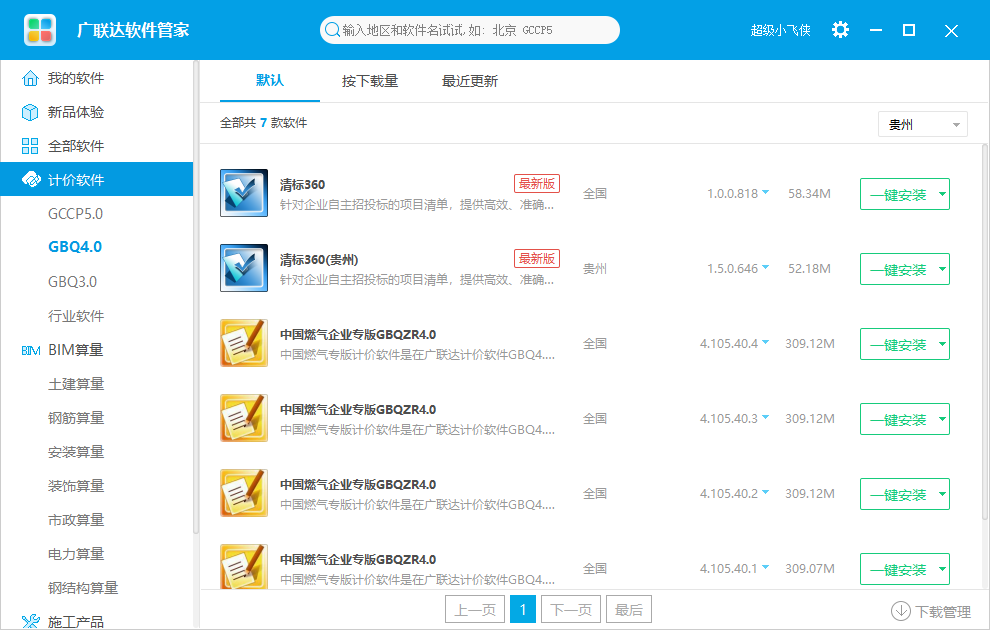Open install options arrow for version 4.105.40.4
Image resolution: width=990 pixels, height=630 pixels.
pos(942,344)
